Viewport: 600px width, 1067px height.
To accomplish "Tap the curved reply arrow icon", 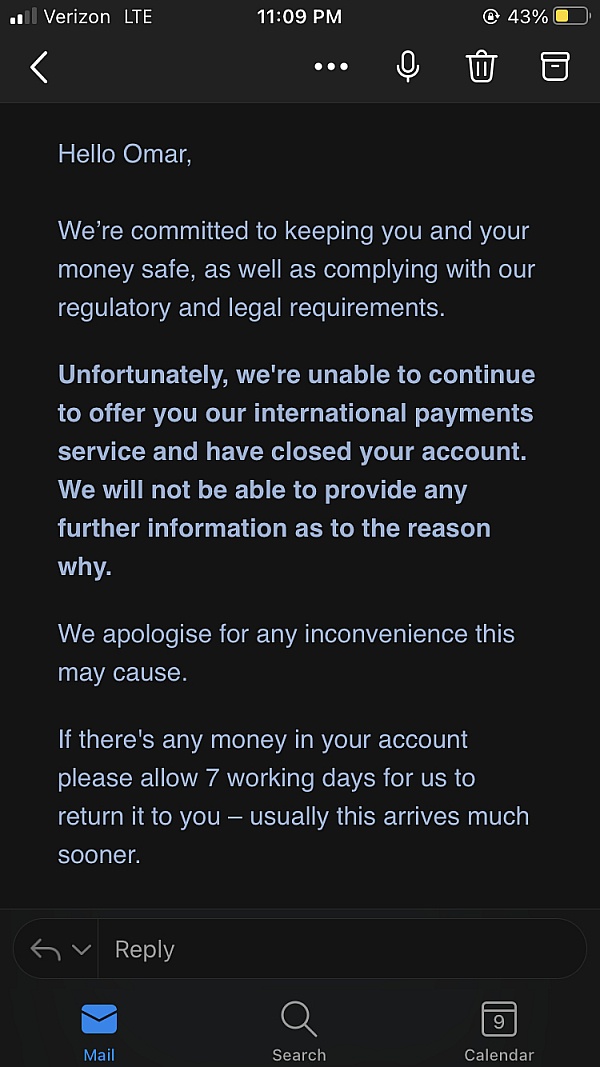I will [45, 949].
